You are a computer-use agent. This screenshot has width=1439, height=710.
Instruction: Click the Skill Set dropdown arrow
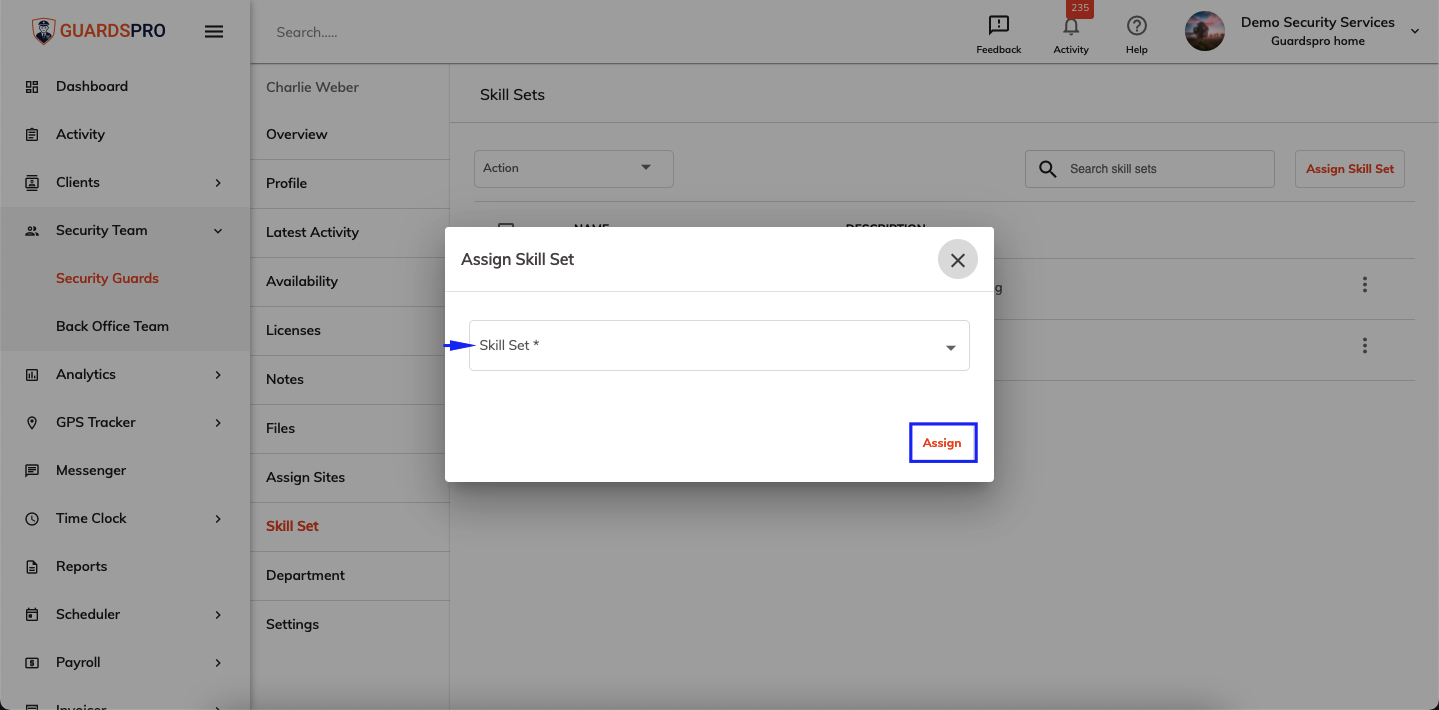pyautogui.click(x=950, y=348)
